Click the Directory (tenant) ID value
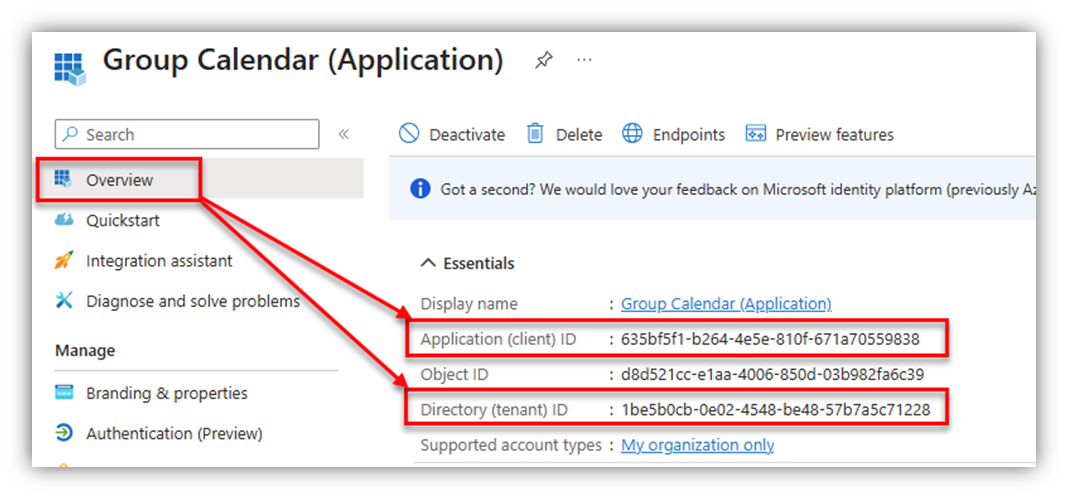This screenshot has height=499, width=1068. click(x=776, y=410)
